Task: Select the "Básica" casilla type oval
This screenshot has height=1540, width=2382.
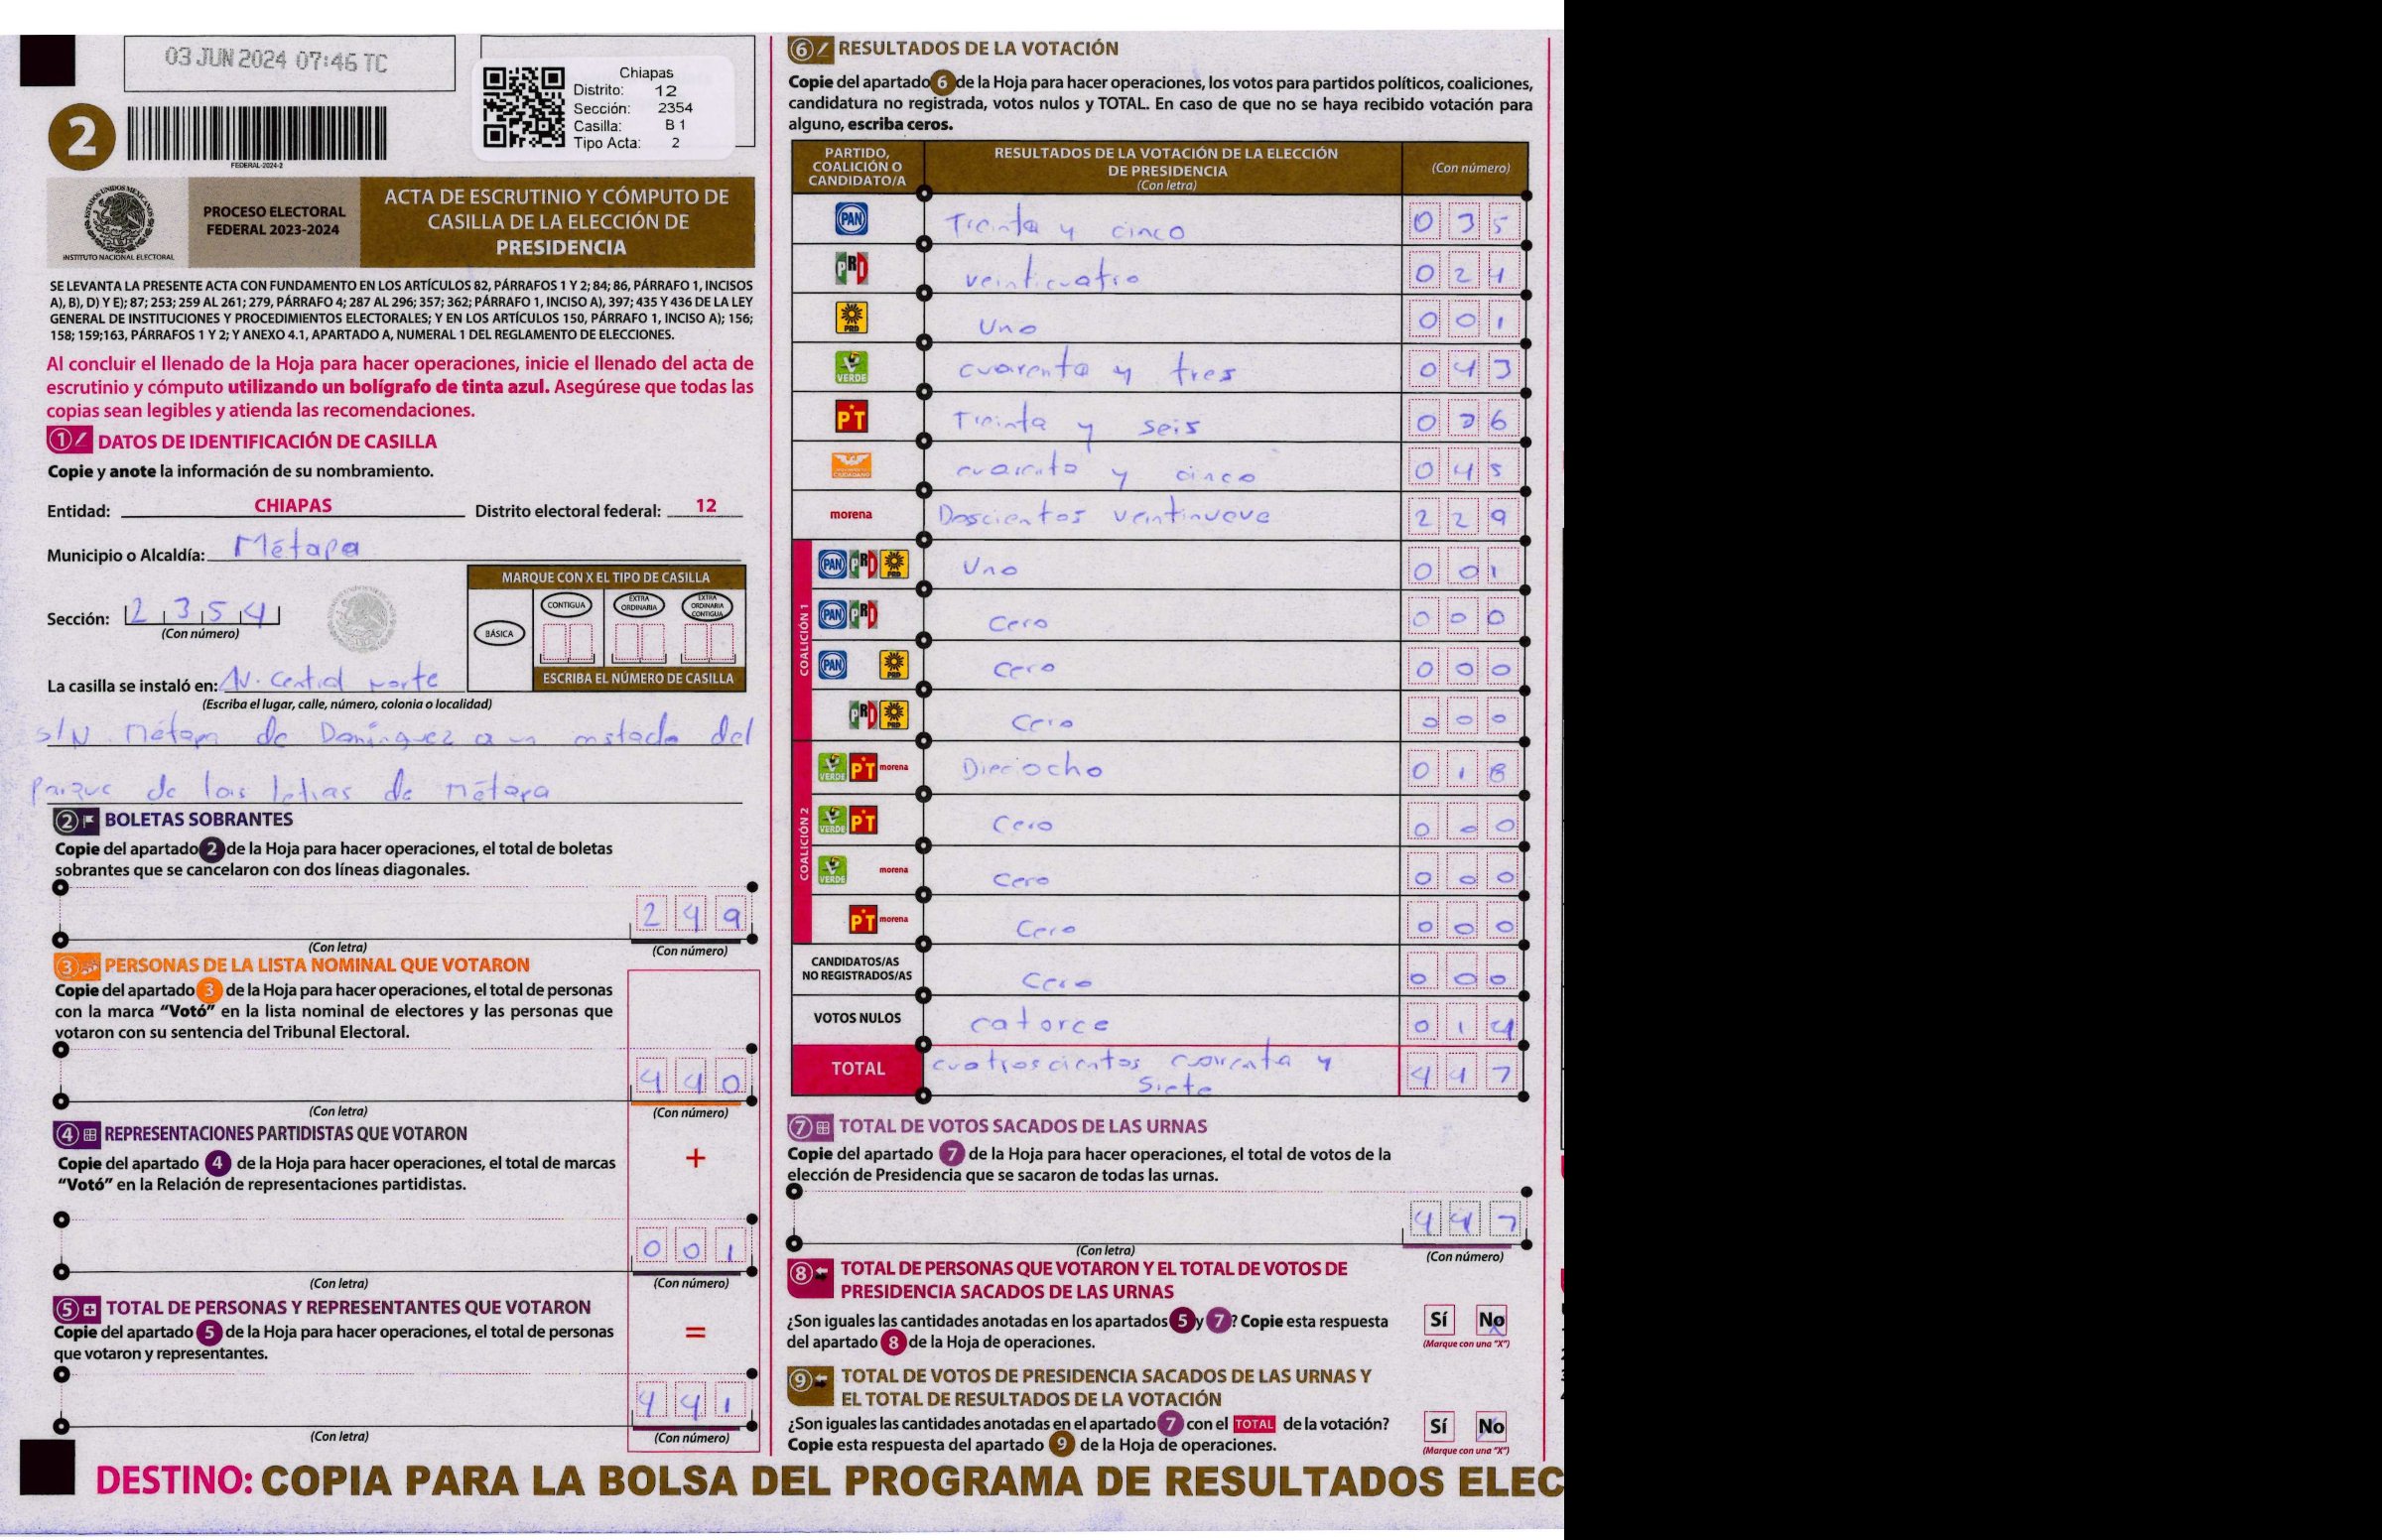Action: (x=498, y=633)
